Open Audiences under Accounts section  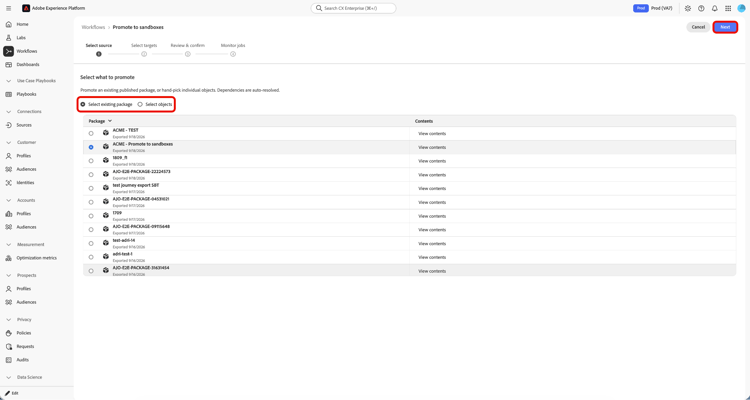point(26,227)
